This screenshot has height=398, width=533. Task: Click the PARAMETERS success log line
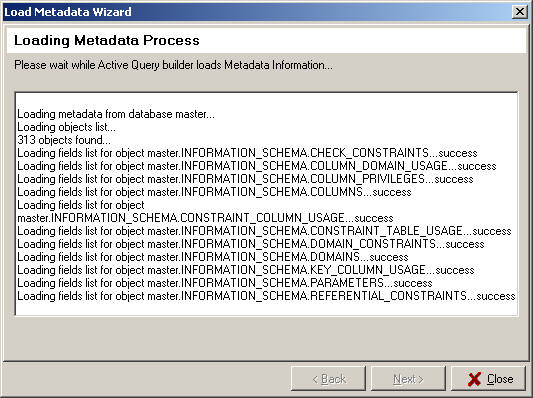(x=225, y=283)
